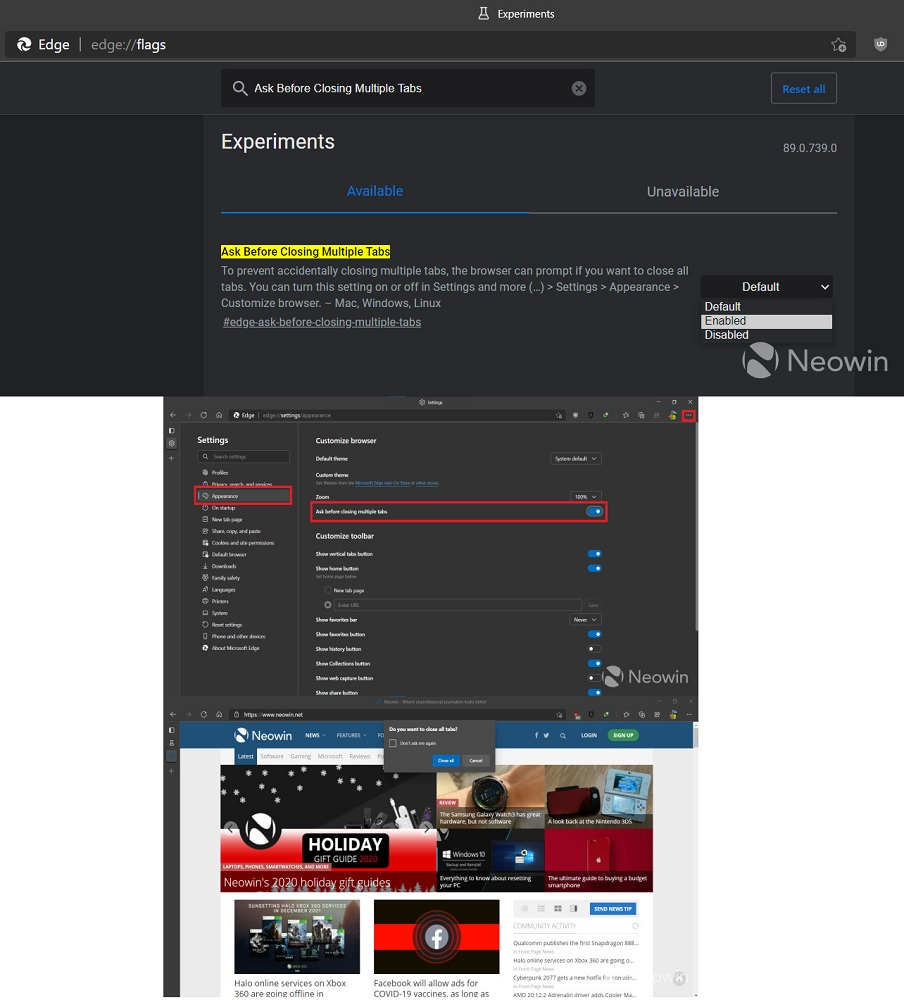Click the Edge logo in flags address bar
The width and height of the screenshot is (904, 1000).
point(24,45)
